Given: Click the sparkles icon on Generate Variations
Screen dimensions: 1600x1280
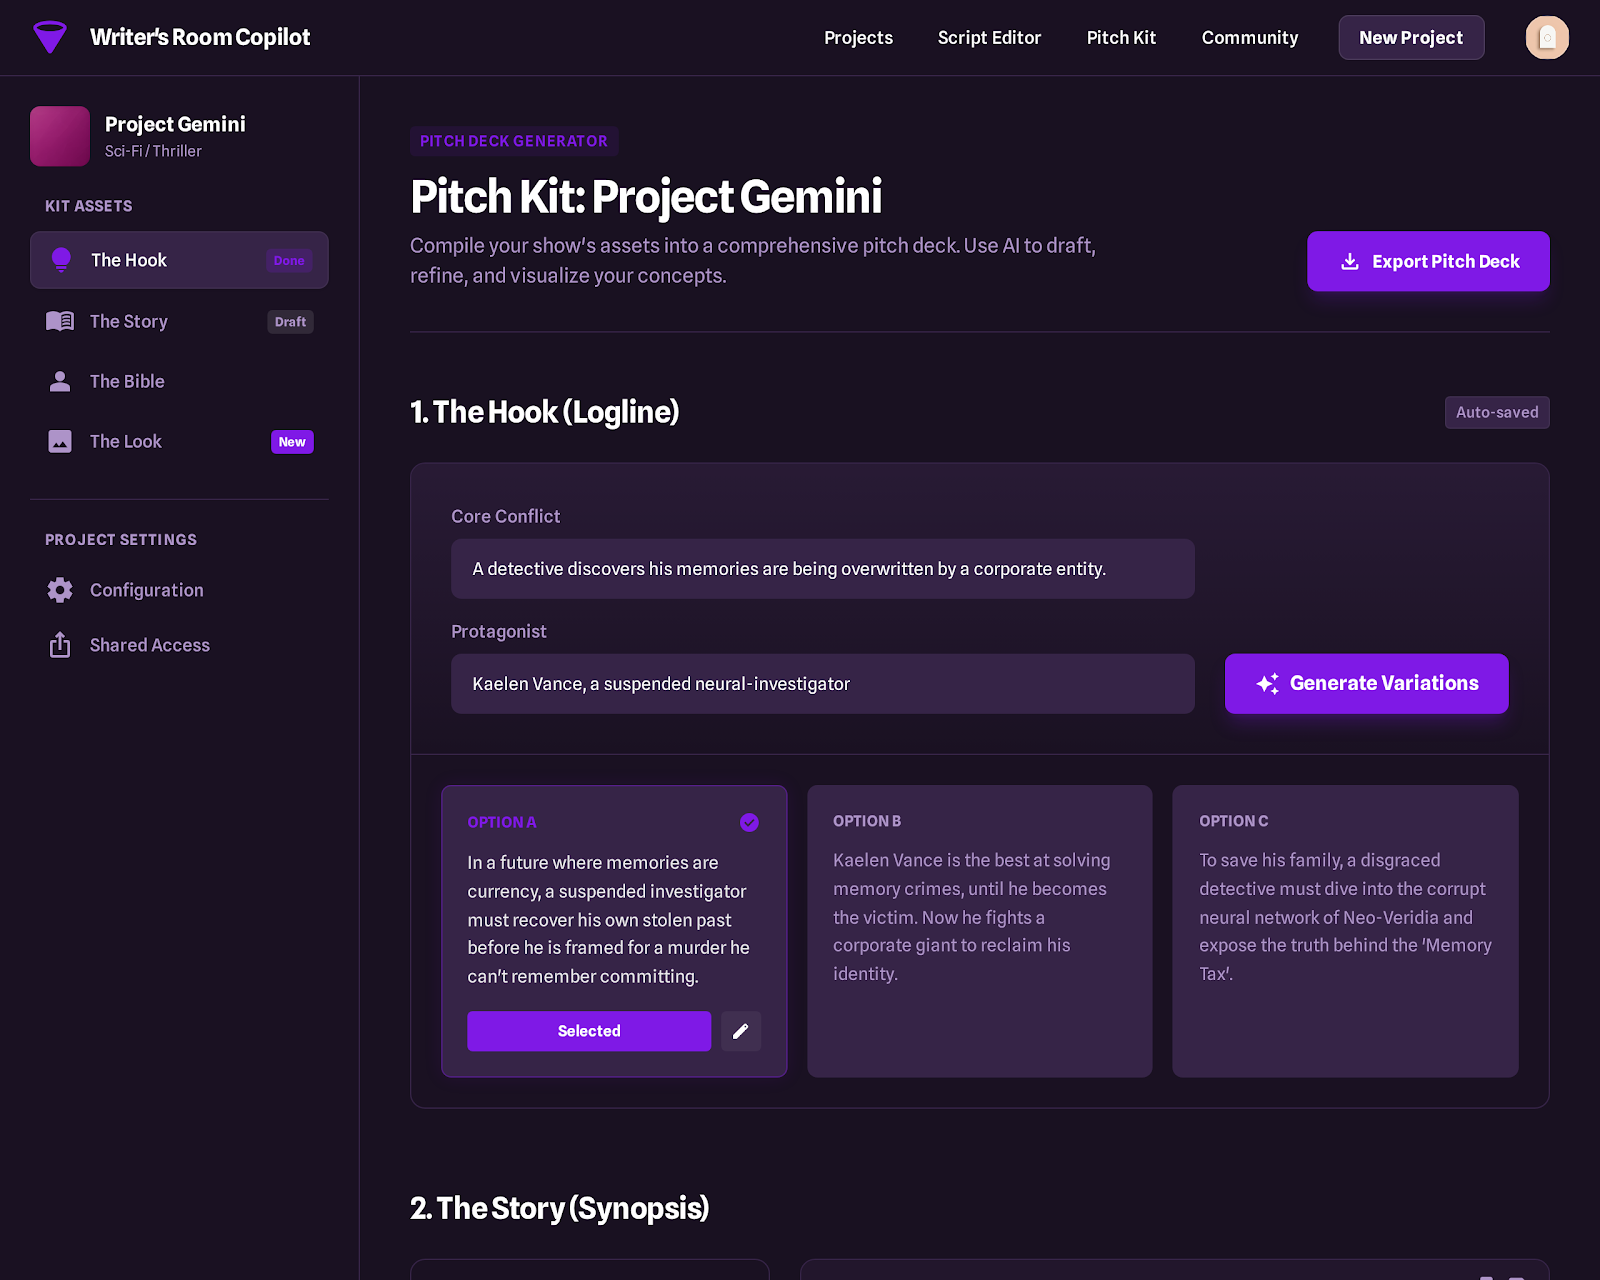Looking at the screenshot, I should click(x=1268, y=683).
